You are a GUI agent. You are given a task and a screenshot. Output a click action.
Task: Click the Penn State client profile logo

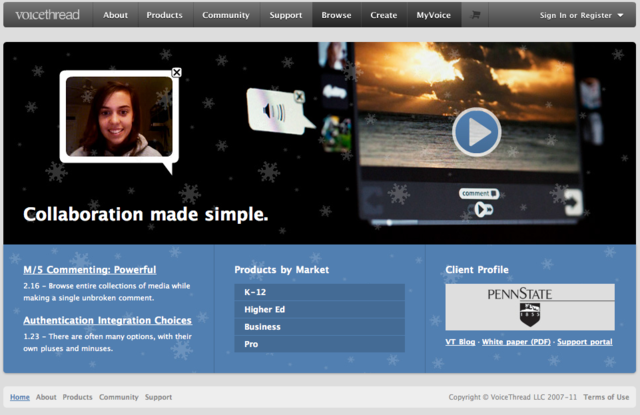pyautogui.click(x=530, y=307)
